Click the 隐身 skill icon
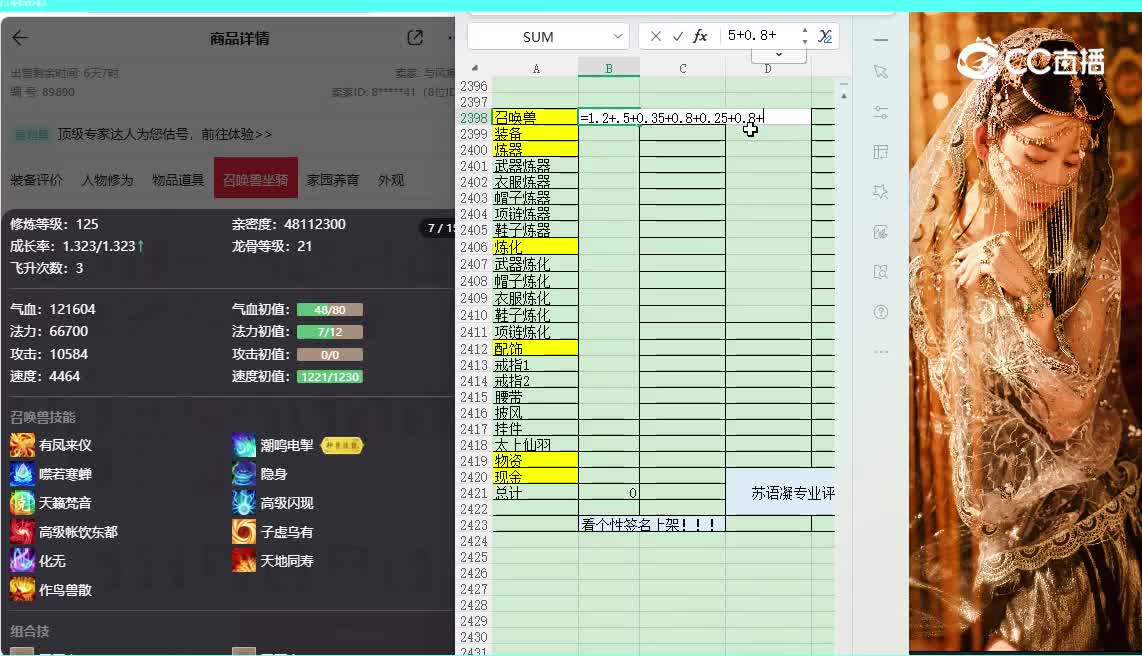Image resolution: width=1142 pixels, height=656 pixels. coord(244,474)
